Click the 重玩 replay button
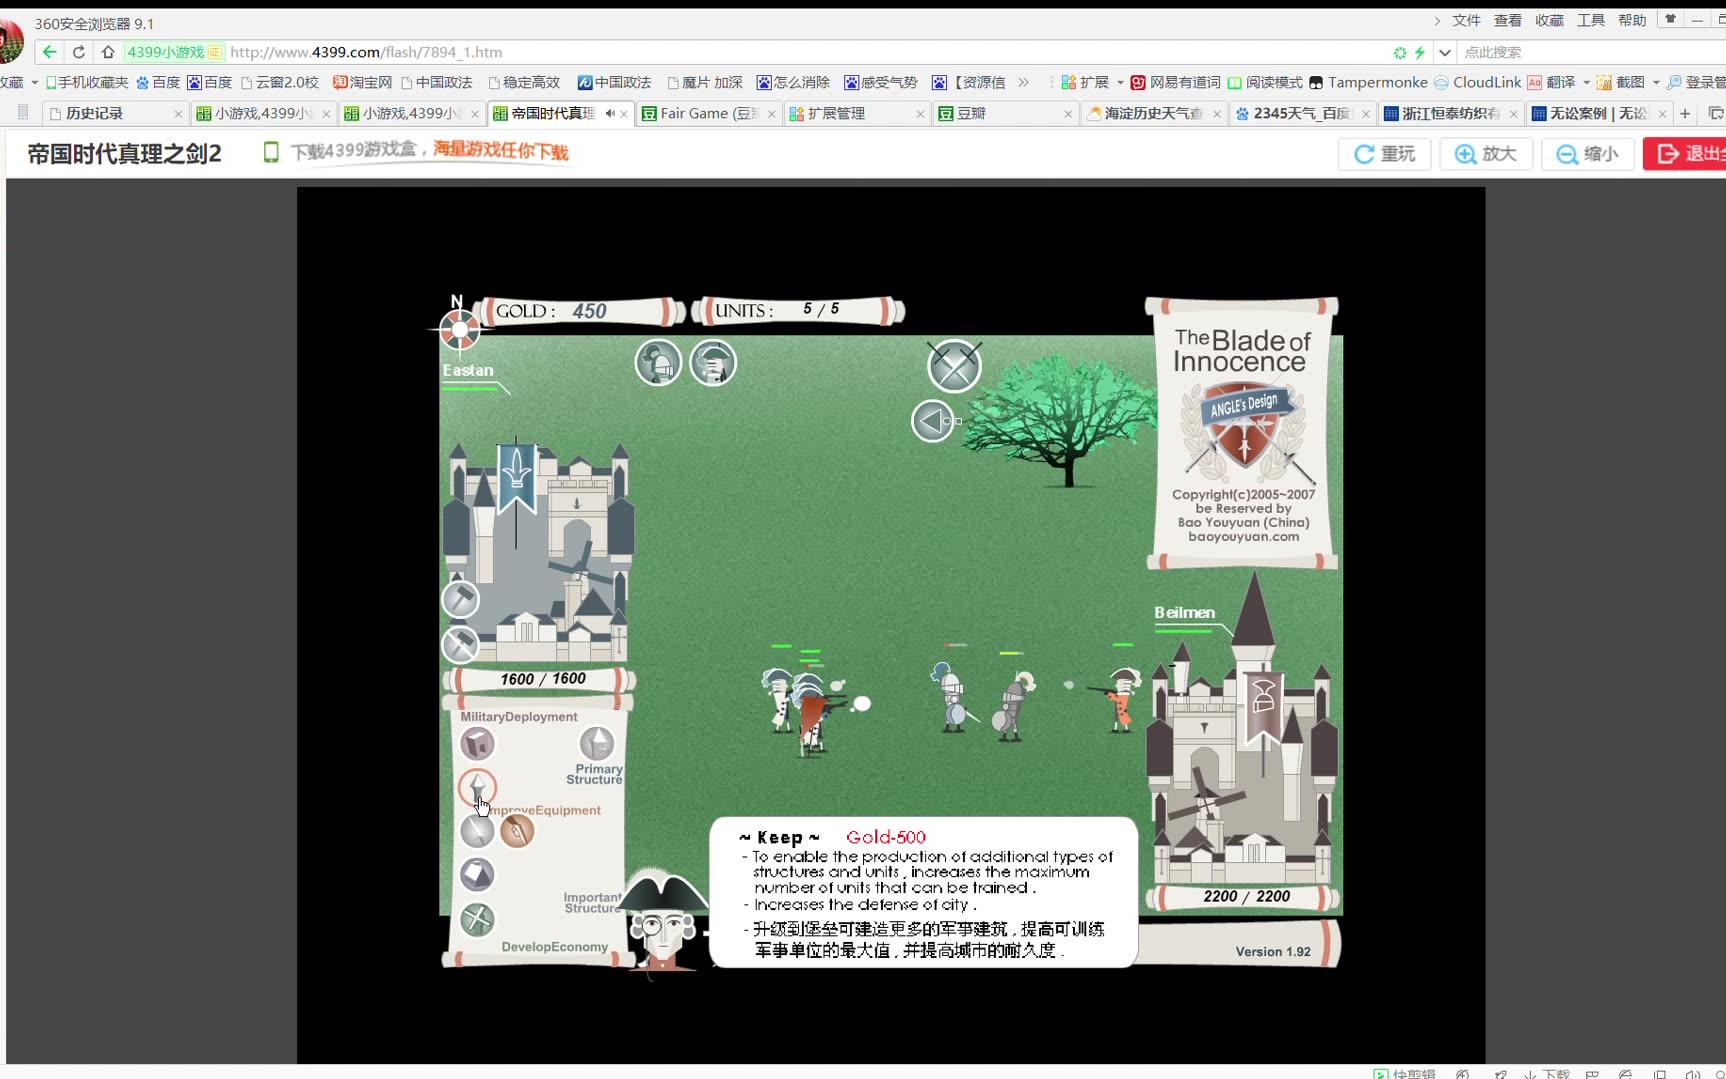 click(x=1385, y=154)
